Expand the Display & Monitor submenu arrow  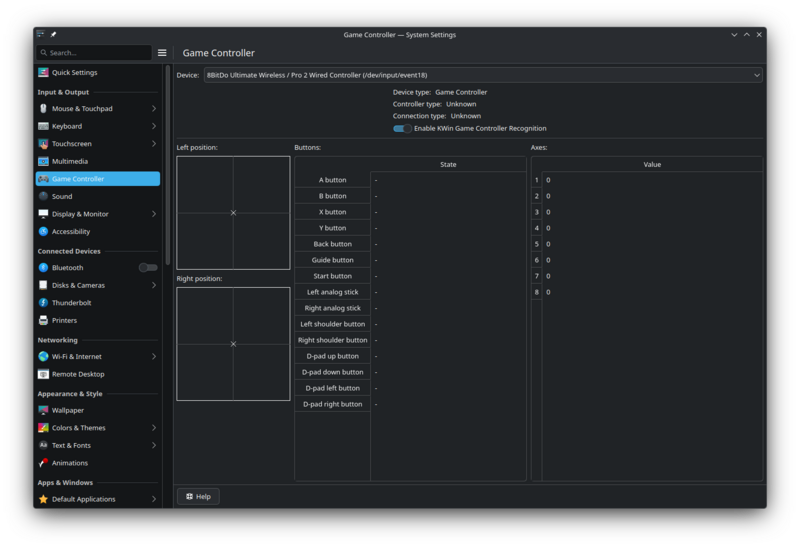pos(153,214)
